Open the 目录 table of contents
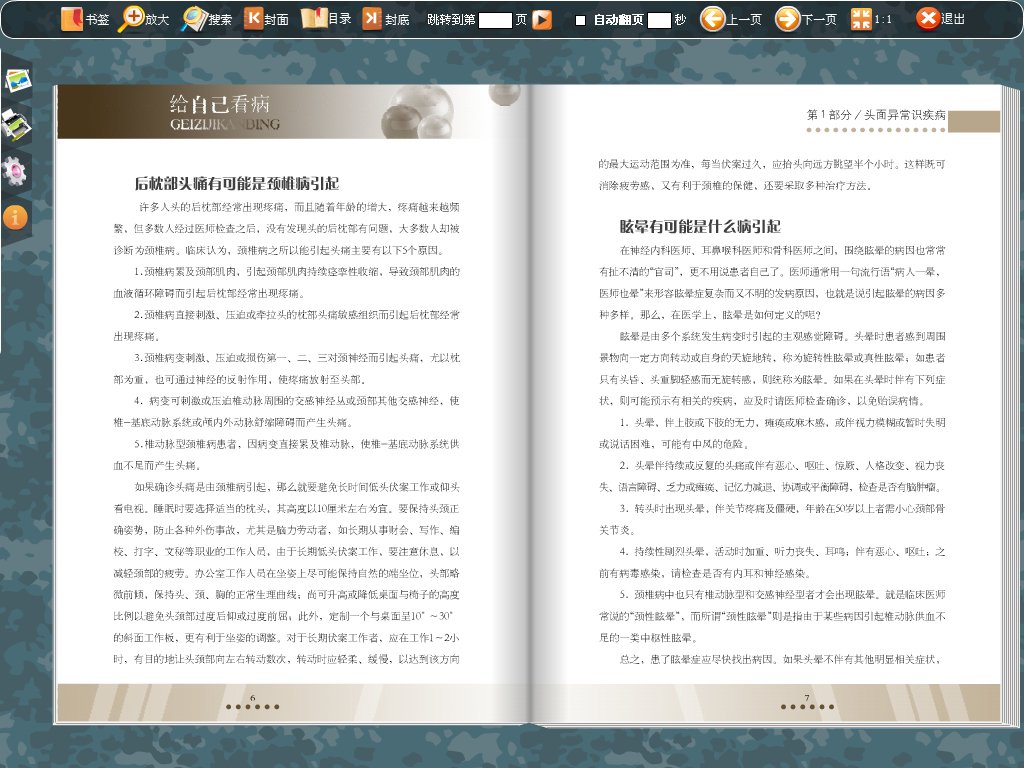Viewport: 1024px width, 768px height. tap(326, 19)
